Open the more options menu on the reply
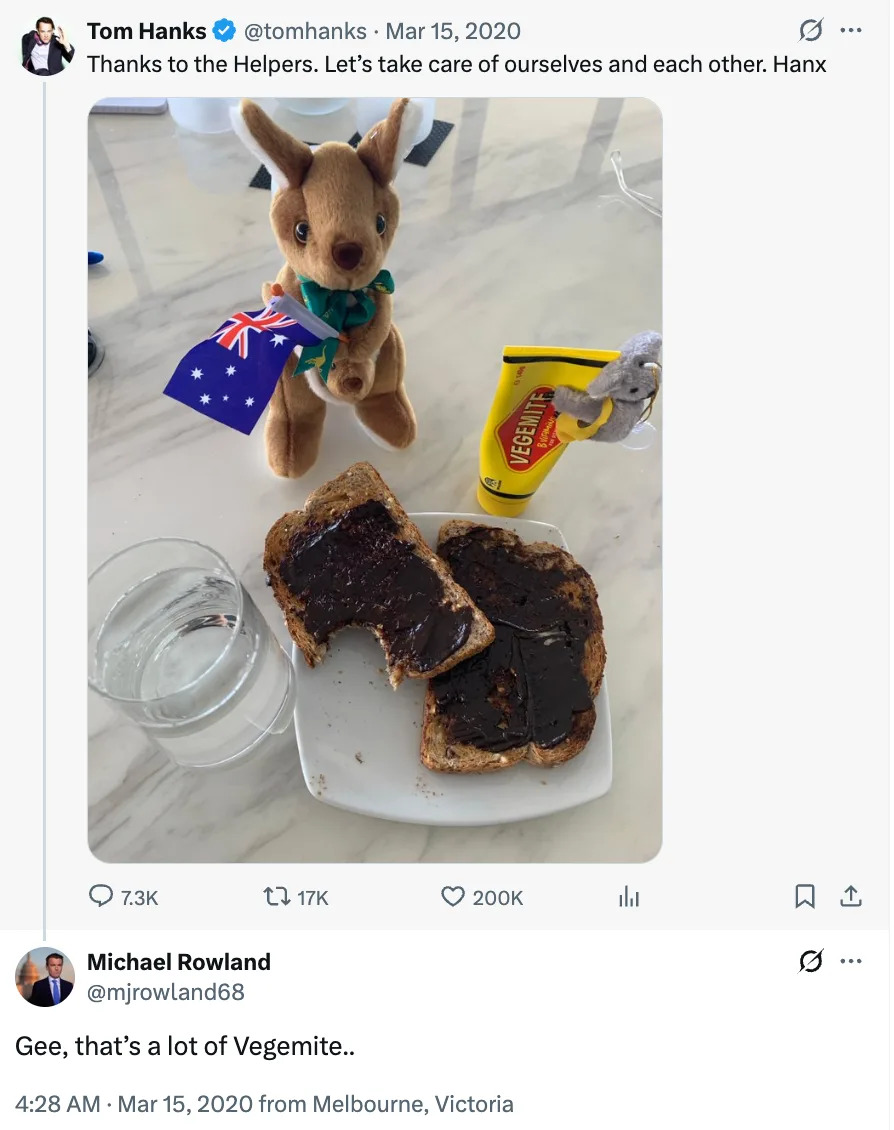894x1130 pixels. point(851,961)
